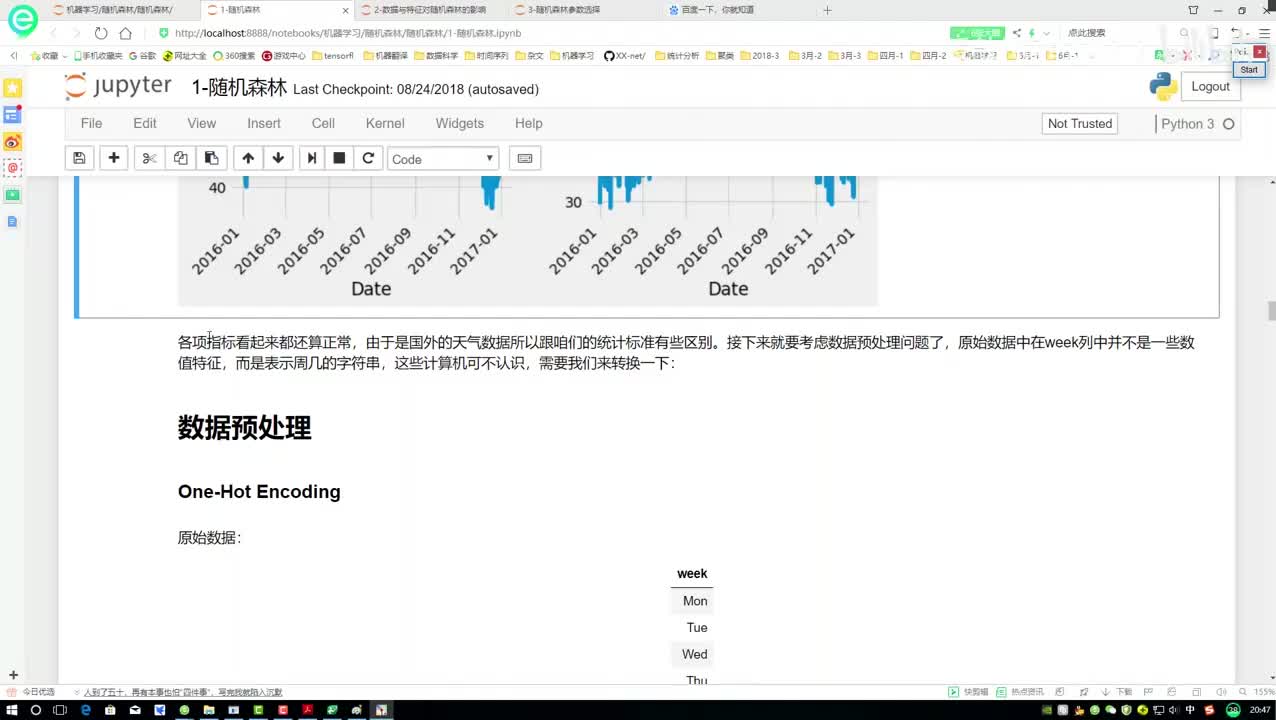
Task: Launch Edge browser from taskbar
Action: (85, 710)
